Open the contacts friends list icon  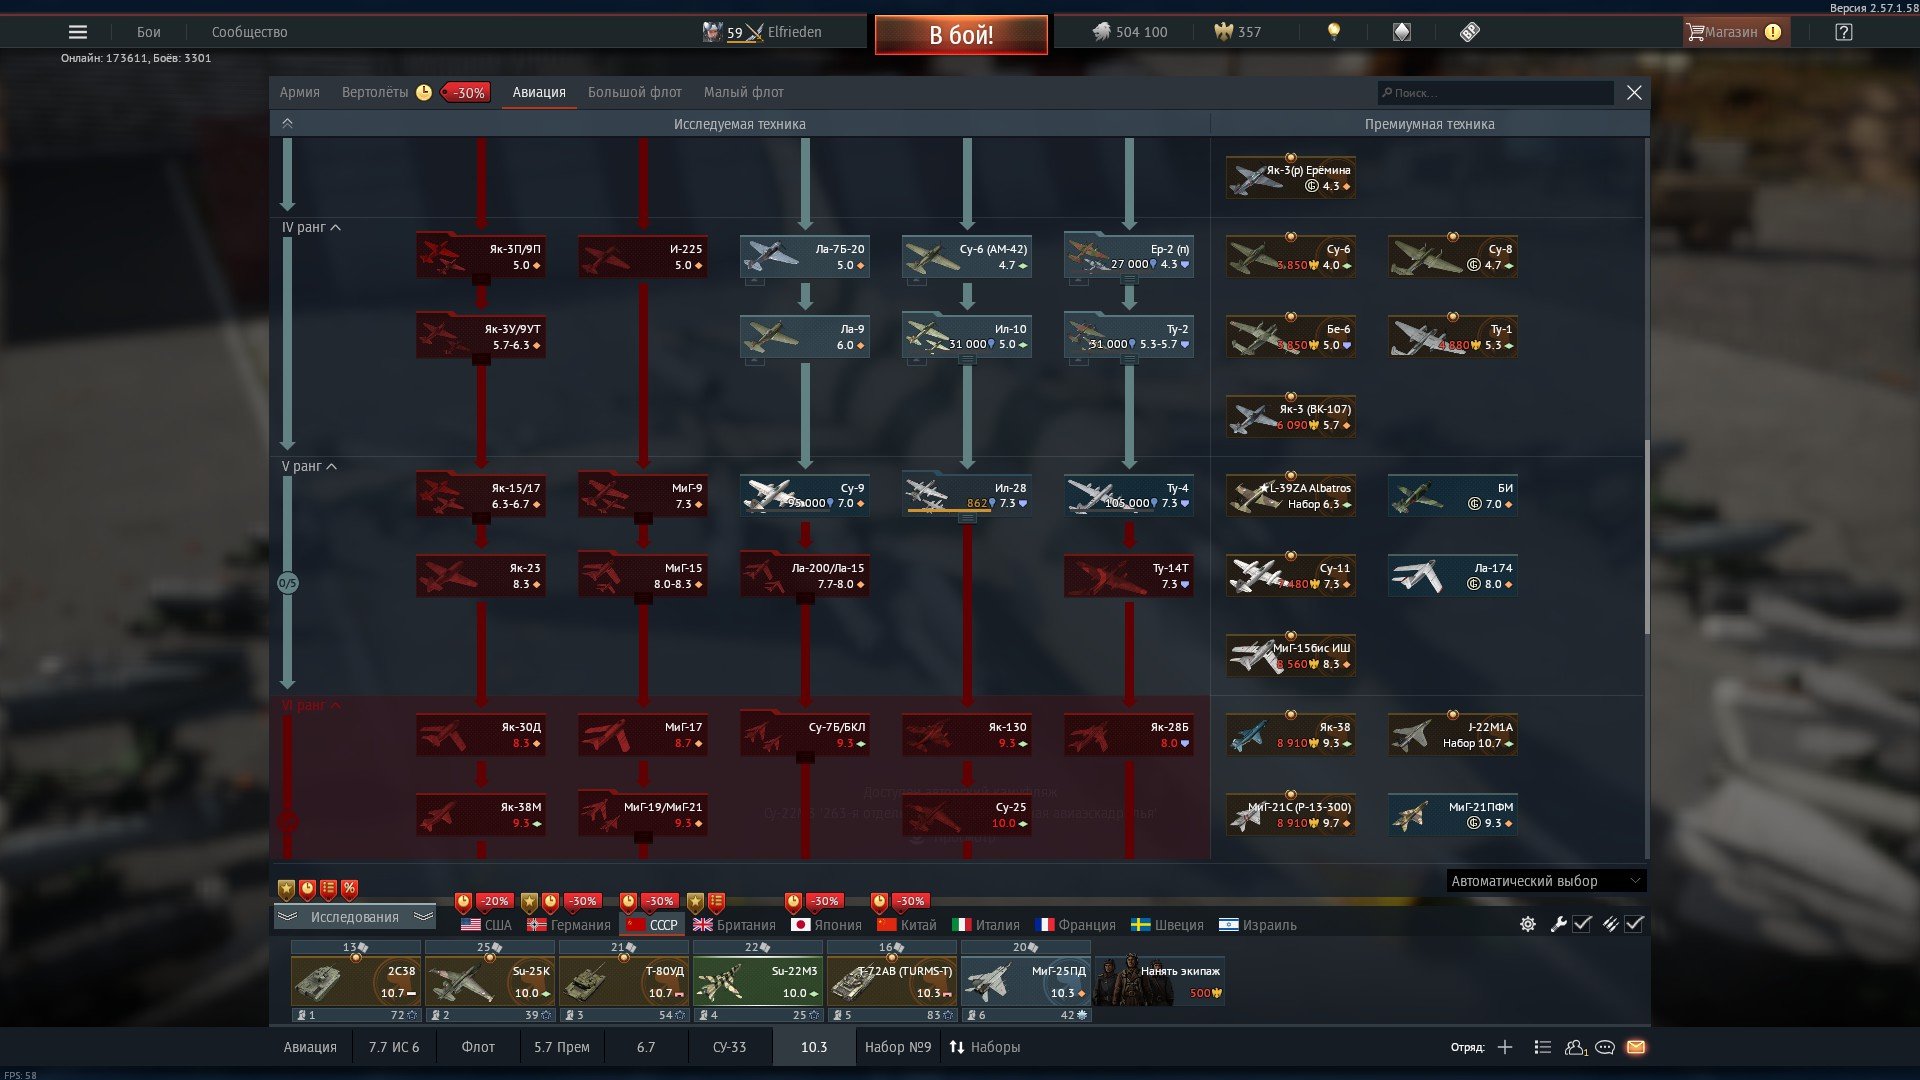[x=1576, y=1047]
